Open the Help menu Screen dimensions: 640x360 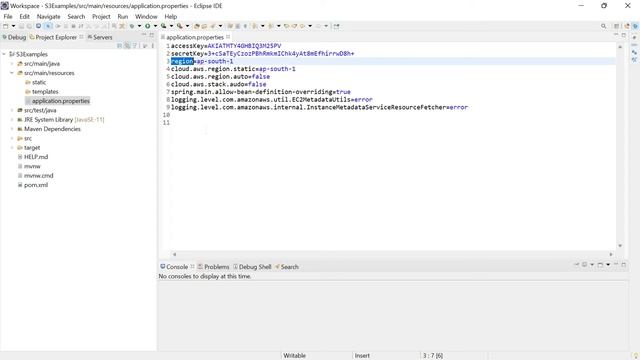[x=171, y=16]
